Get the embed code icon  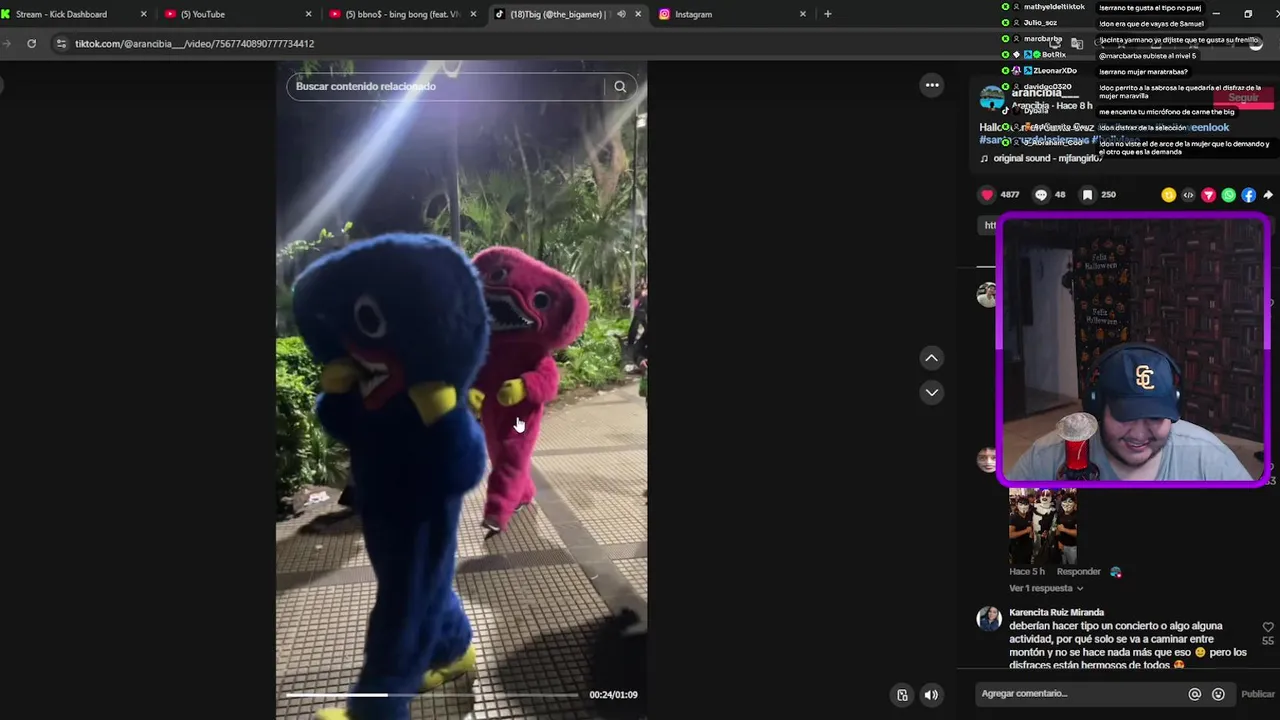coord(1188,195)
